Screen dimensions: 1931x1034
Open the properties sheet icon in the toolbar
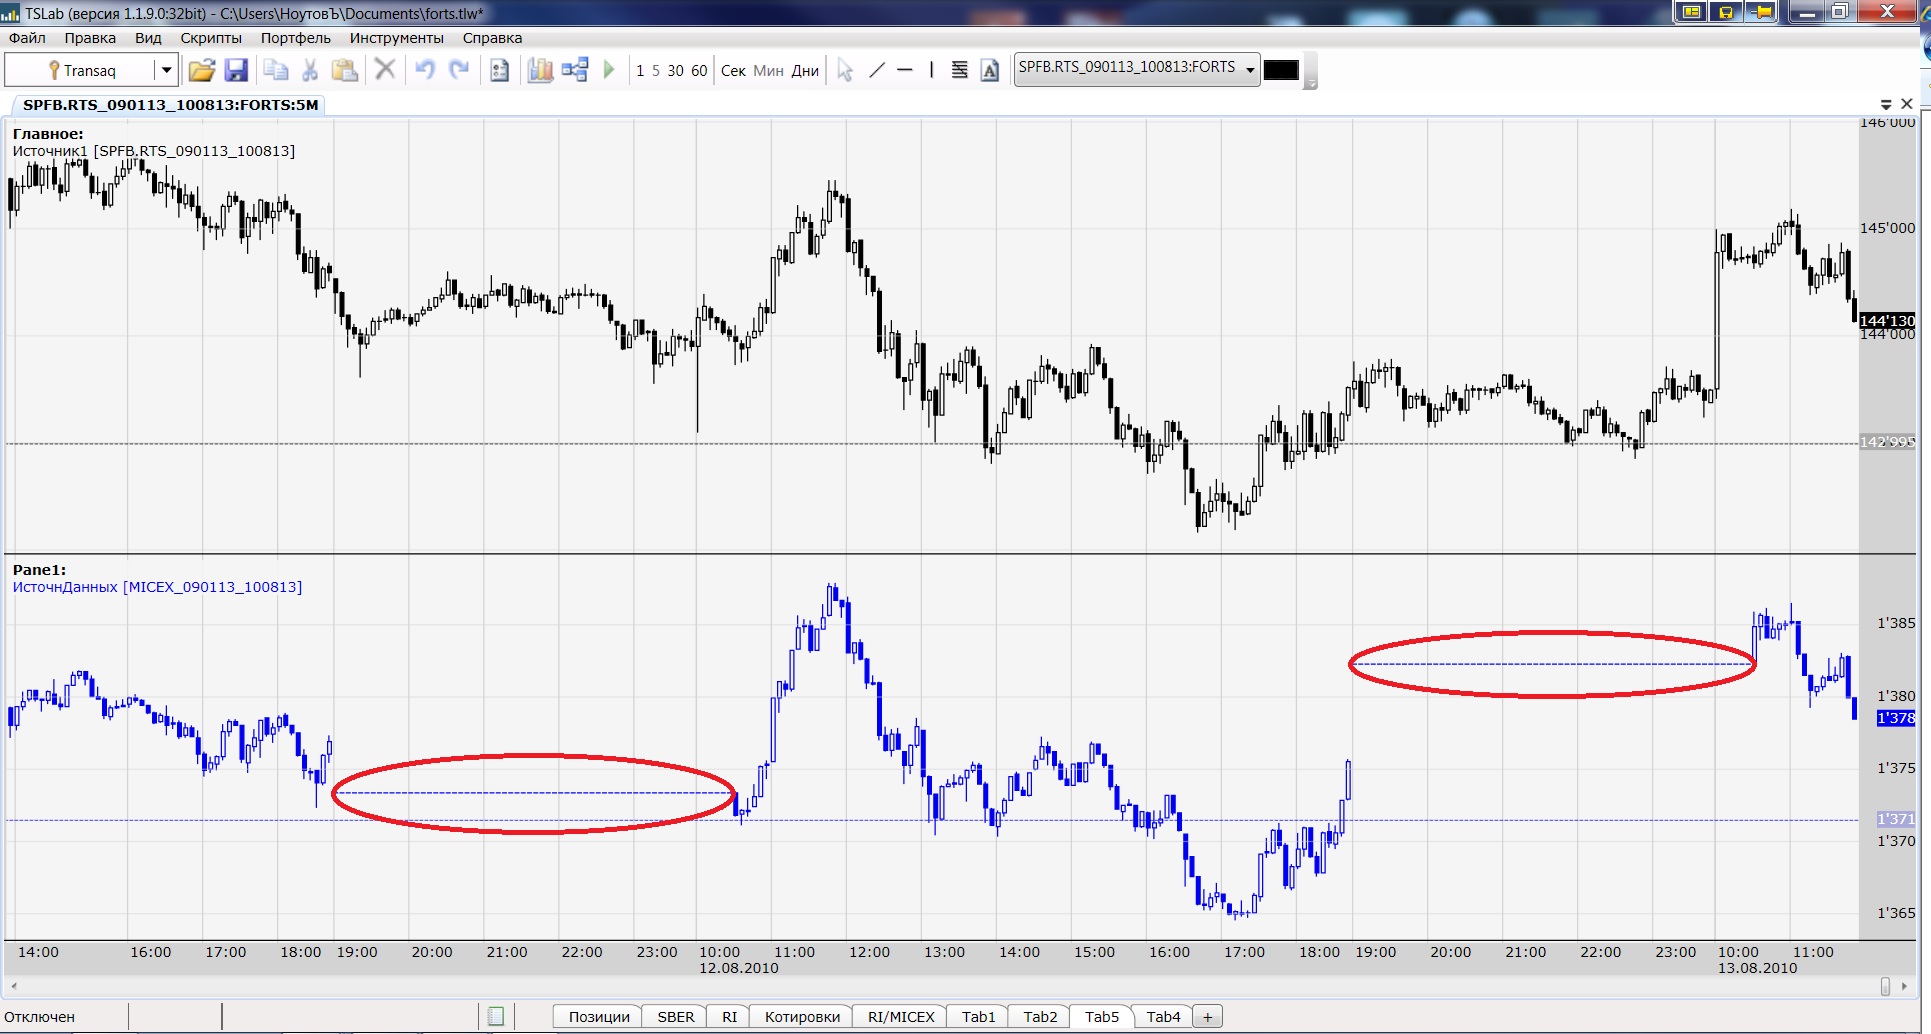499,70
